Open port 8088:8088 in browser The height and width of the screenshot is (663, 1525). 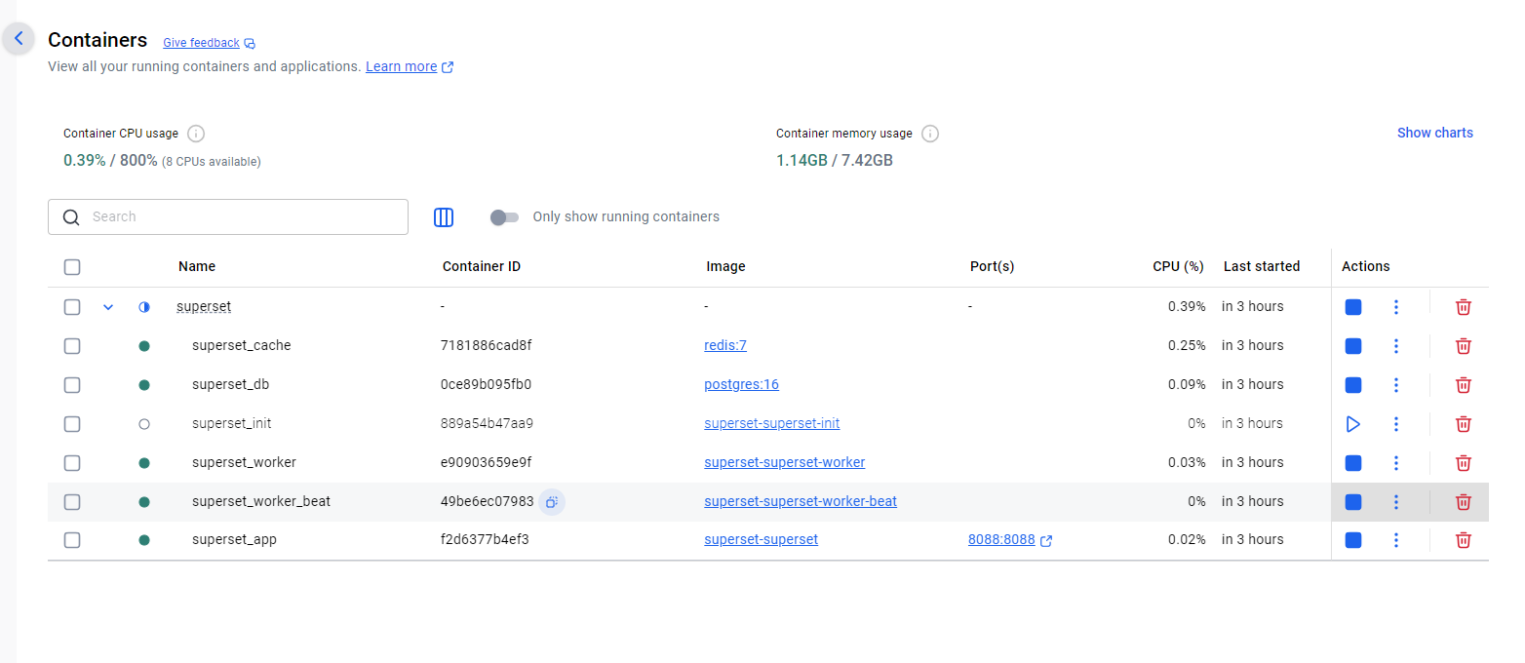click(1002, 539)
